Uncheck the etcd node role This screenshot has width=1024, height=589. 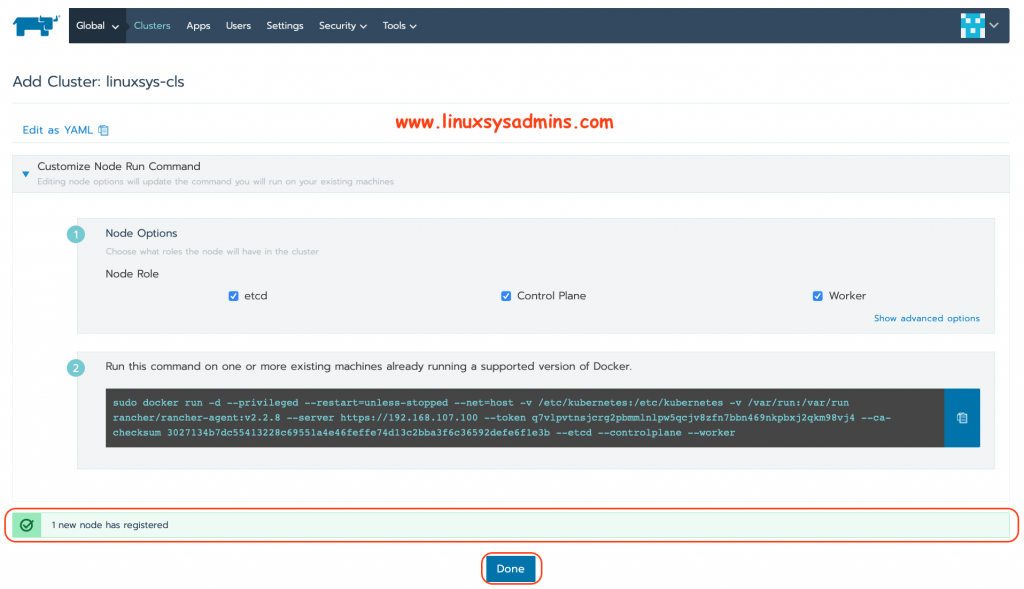pos(233,296)
